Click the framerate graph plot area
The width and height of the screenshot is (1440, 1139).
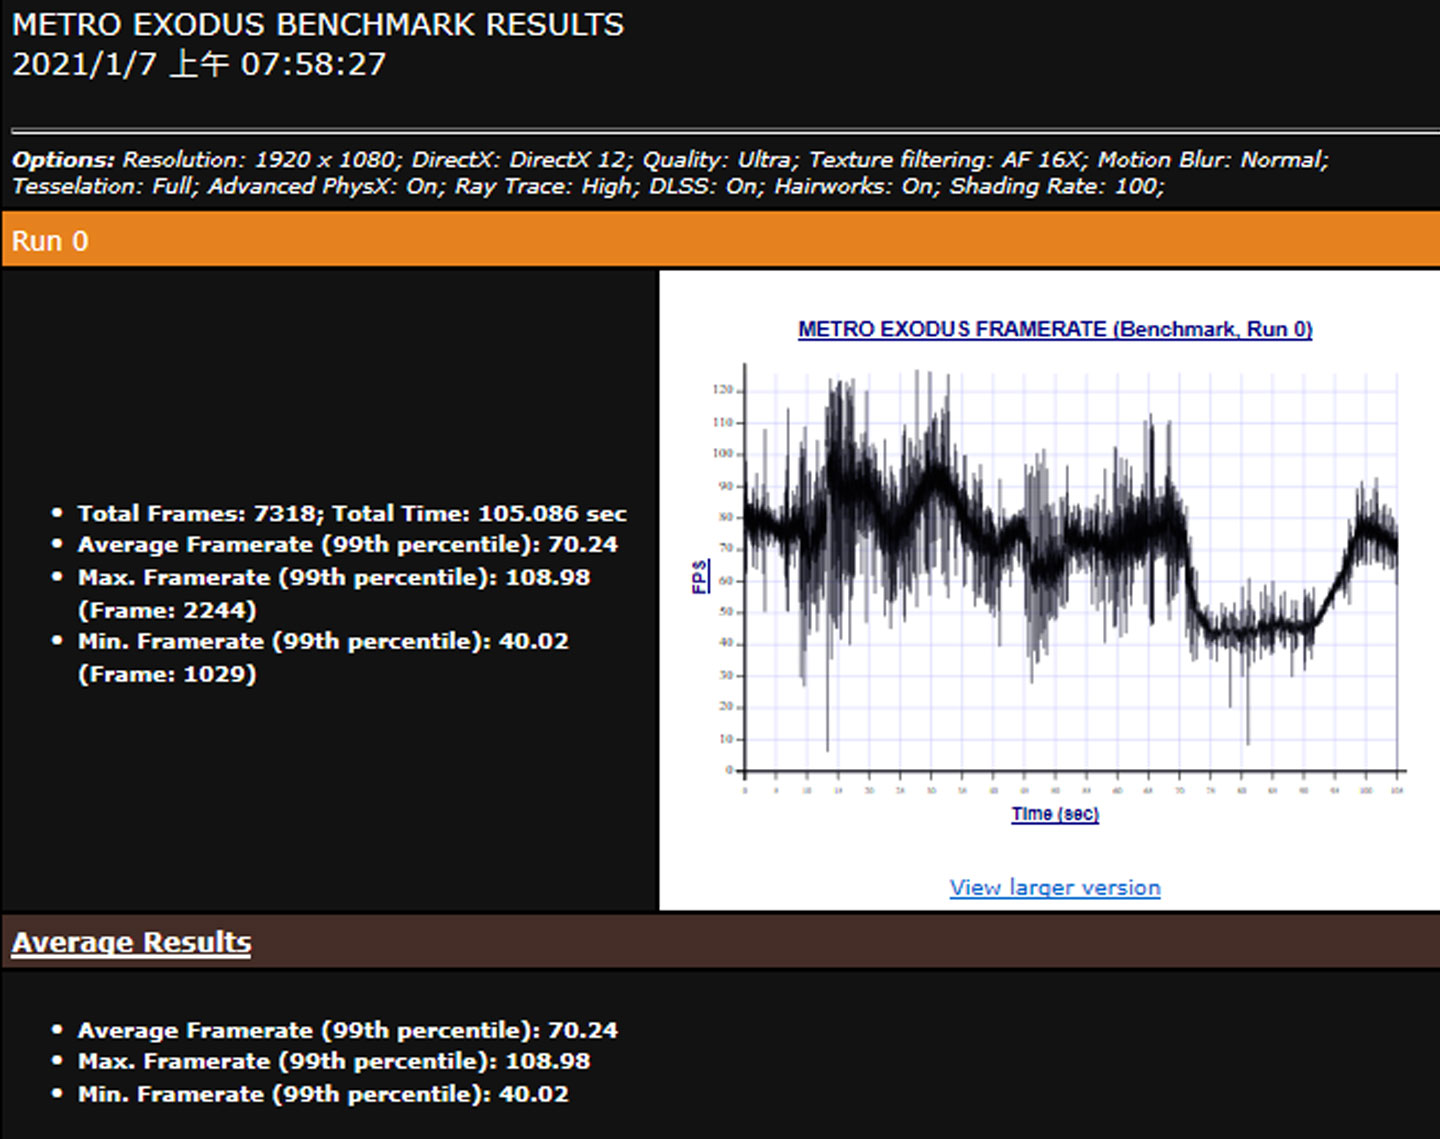[1070, 570]
